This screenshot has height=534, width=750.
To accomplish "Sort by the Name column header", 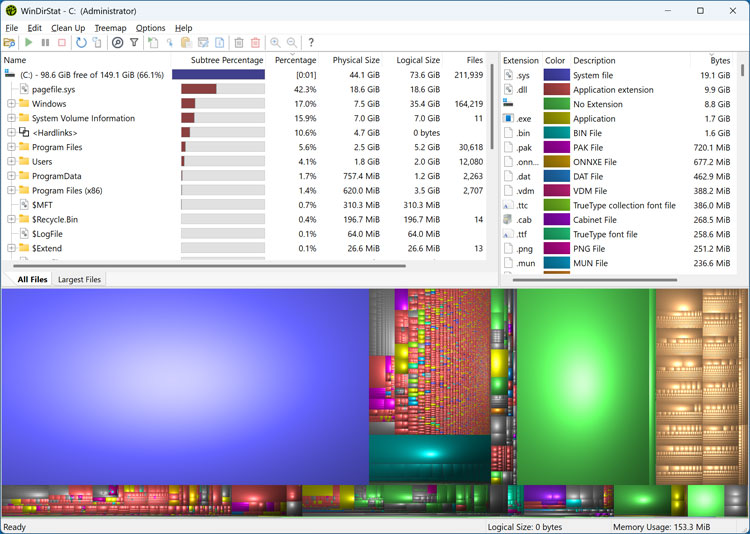I will [x=86, y=60].
